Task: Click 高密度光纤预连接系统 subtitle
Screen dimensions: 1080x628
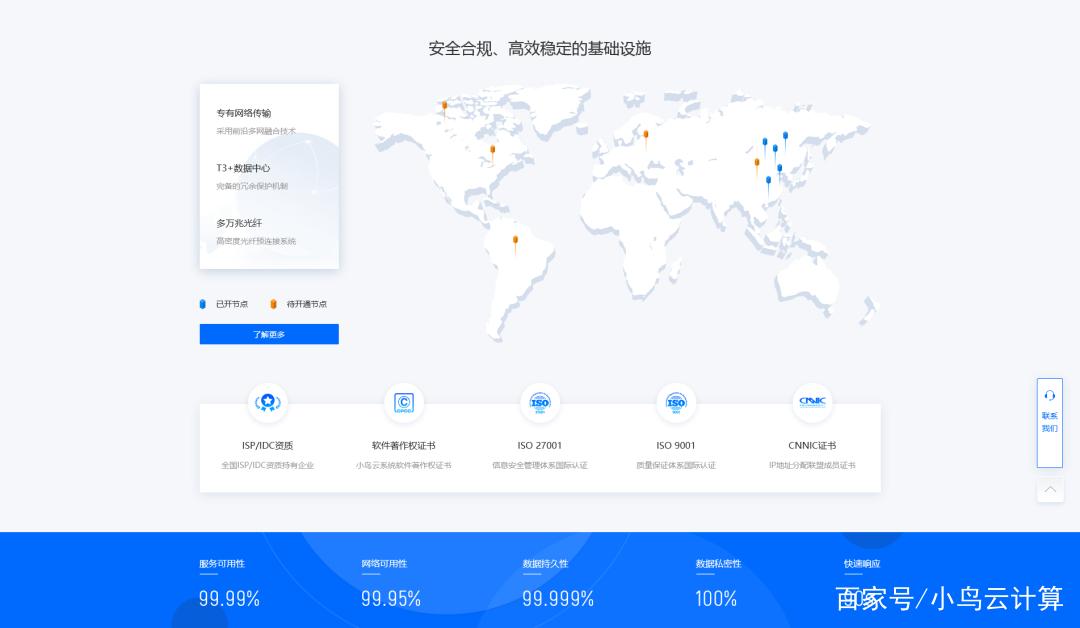Action: 256,241
